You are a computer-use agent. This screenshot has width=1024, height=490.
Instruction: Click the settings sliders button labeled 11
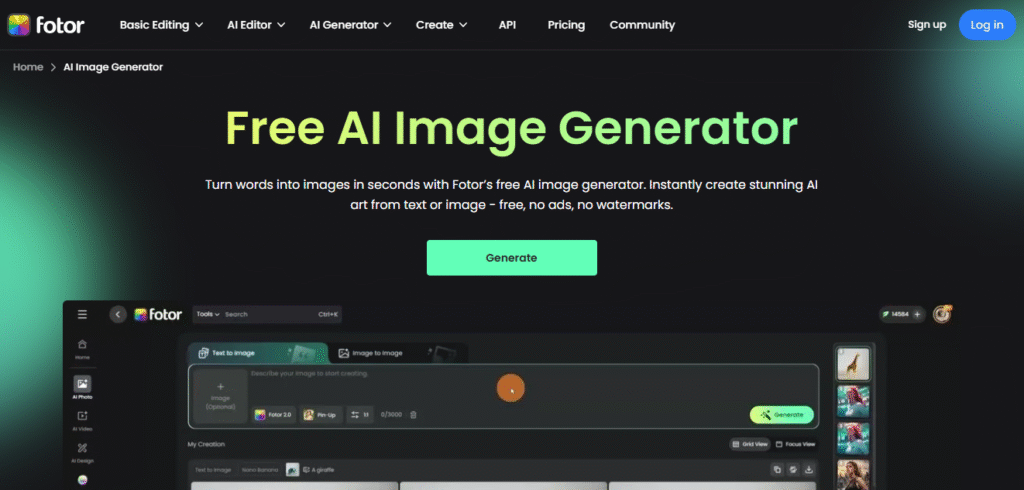[x=360, y=415]
